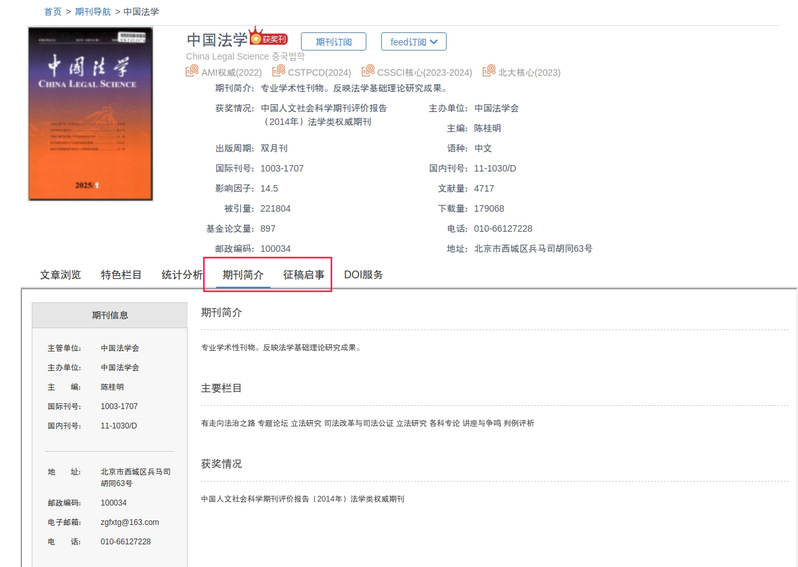Open 期刊导航 breadcrumb link
This screenshot has width=798, height=567.
93,11
